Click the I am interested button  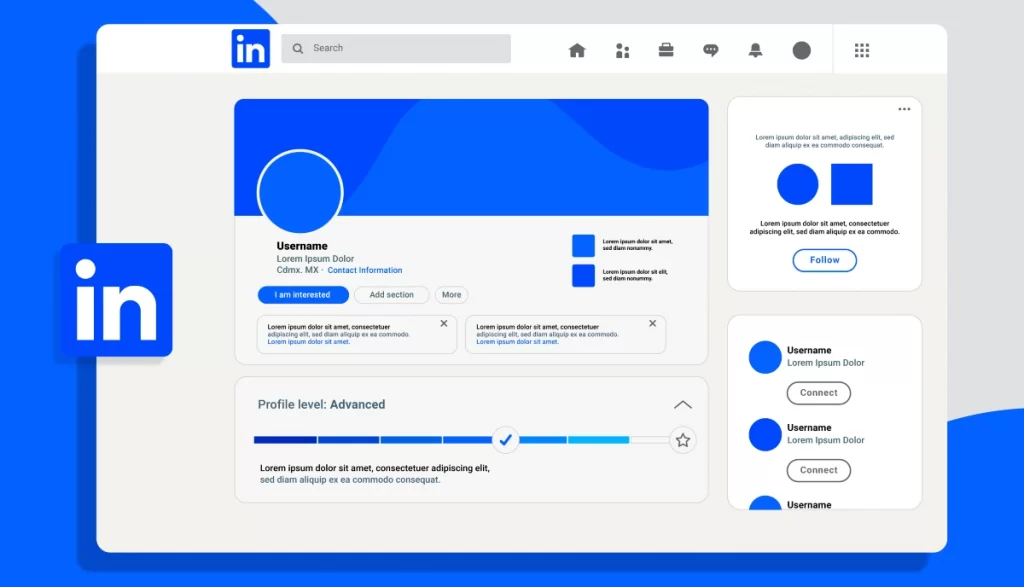tap(303, 294)
